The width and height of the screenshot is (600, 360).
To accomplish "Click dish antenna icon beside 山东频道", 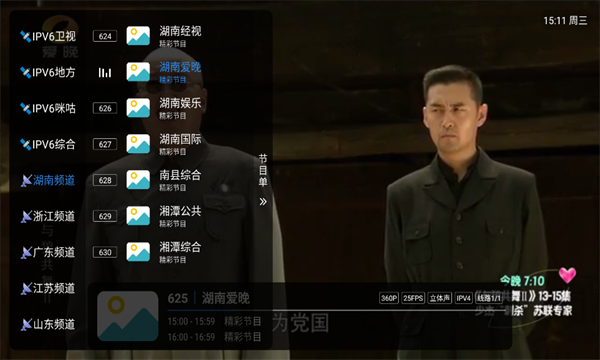I will 26,324.
